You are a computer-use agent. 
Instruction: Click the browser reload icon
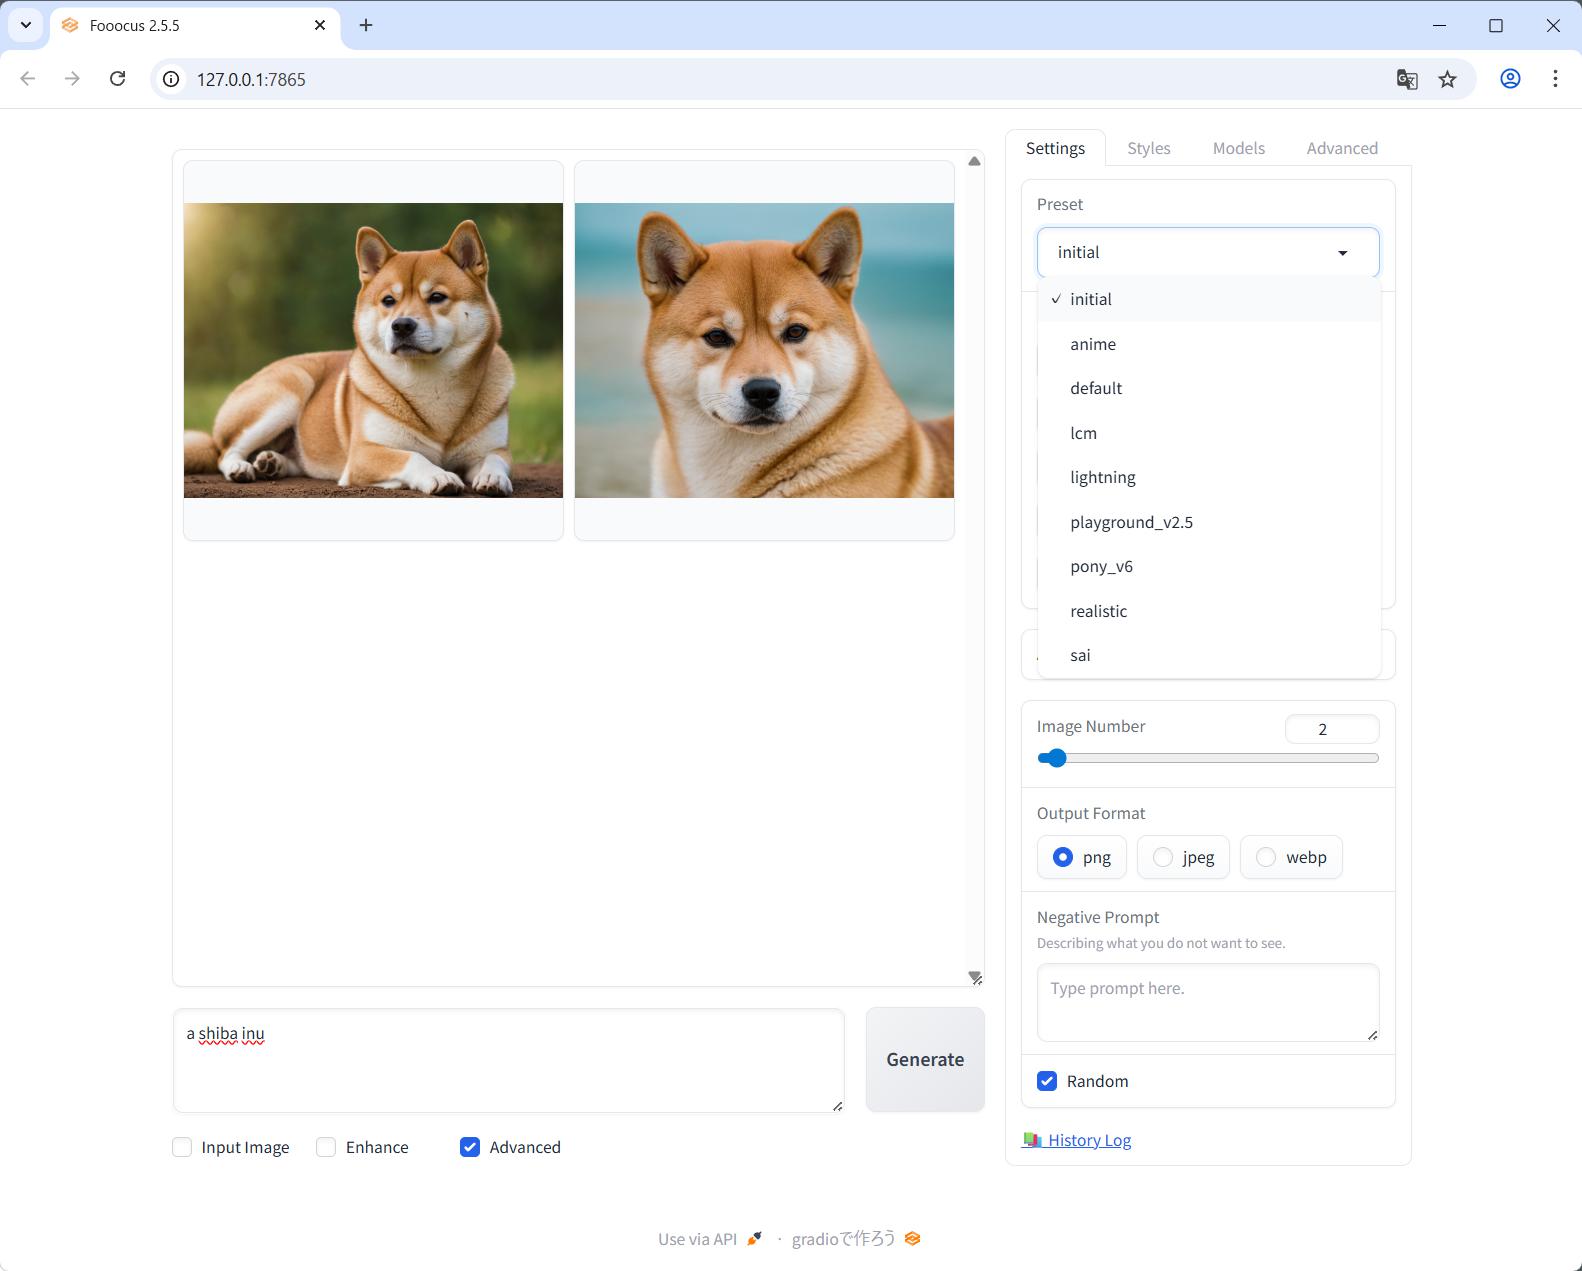(x=118, y=79)
